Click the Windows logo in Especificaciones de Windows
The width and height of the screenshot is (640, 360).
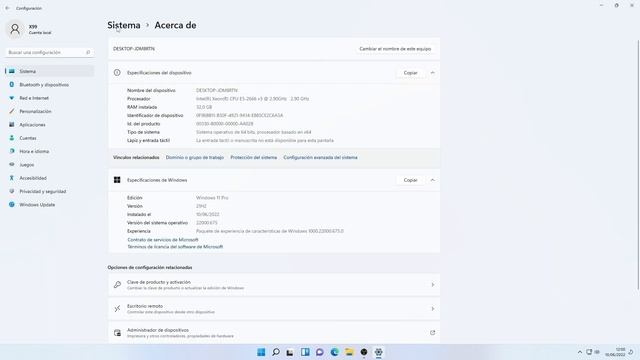coord(117,180)
